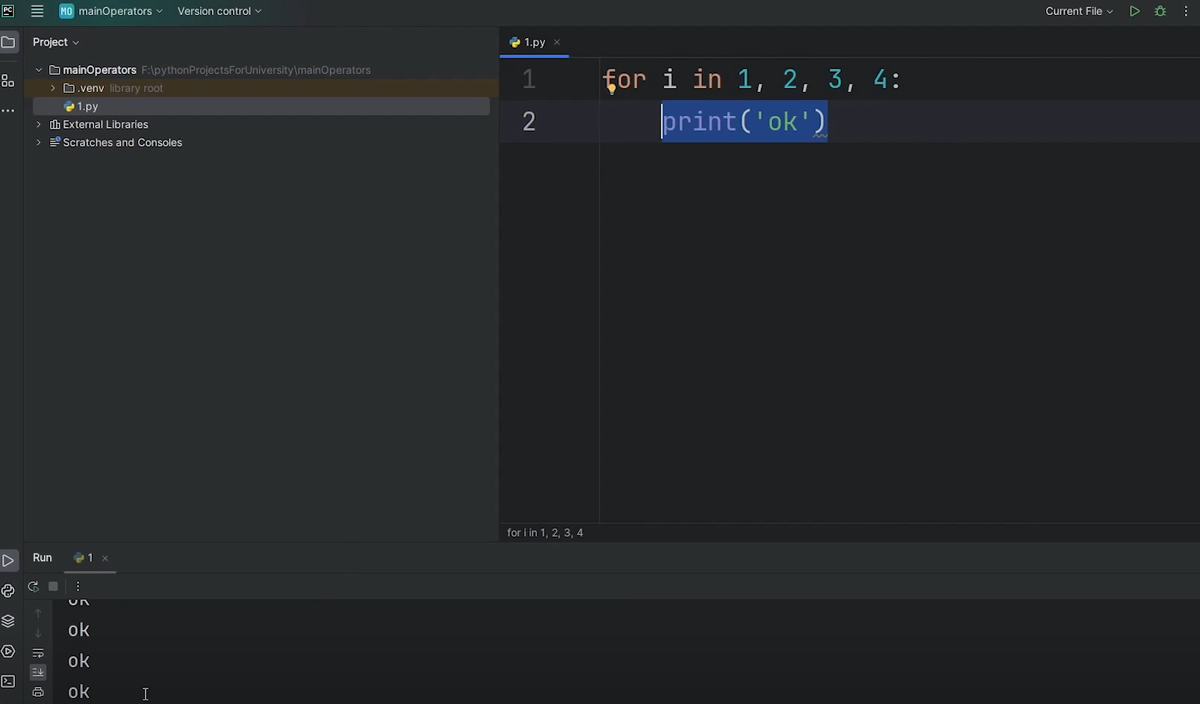
Task: Show more tool windows via ellipsis
Action: click(8, 110)
